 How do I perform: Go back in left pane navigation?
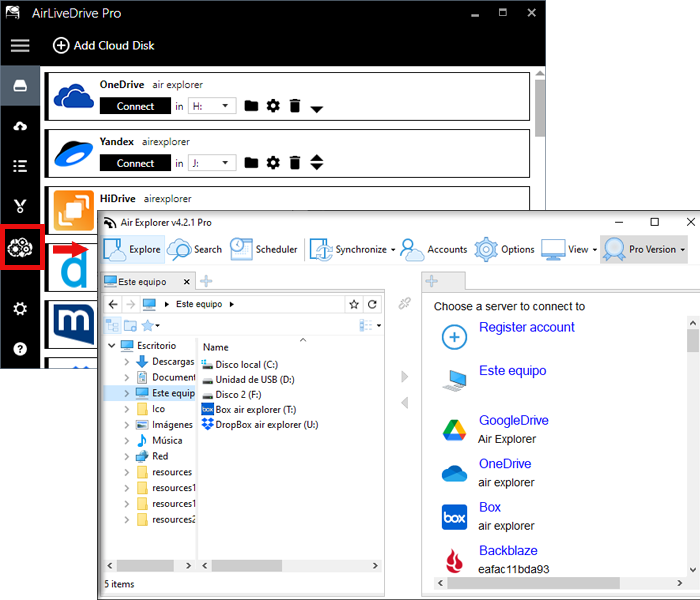[113, 304]
